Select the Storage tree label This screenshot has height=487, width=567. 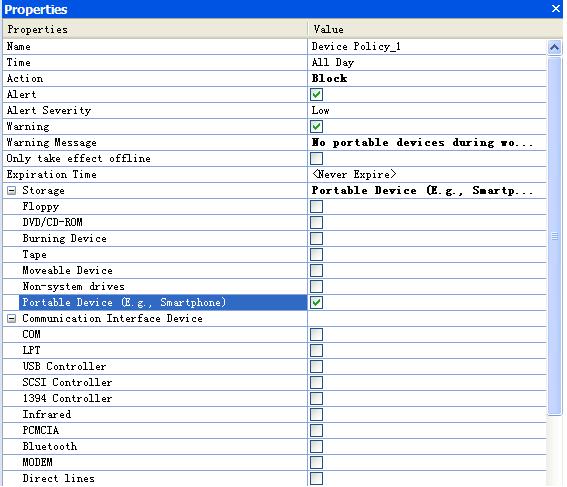pos(43,191)
